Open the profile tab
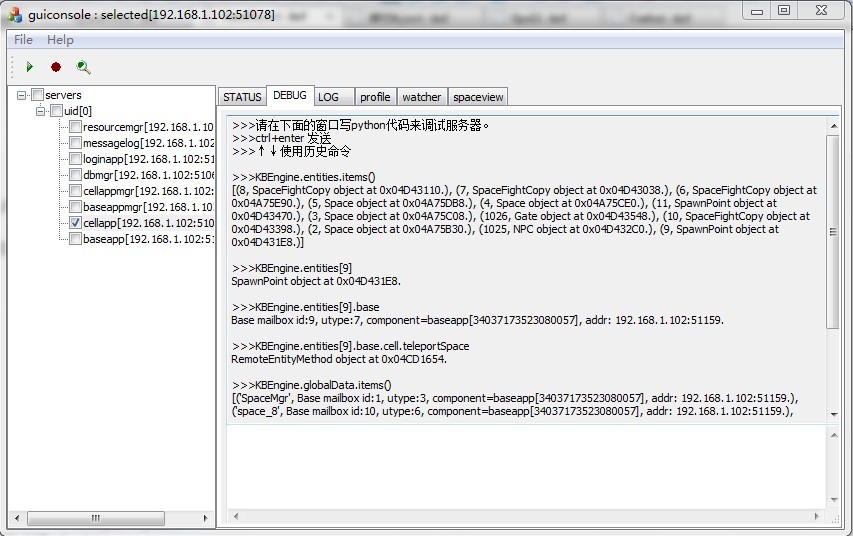The height and width of the screenshot is (536, 853). point(375,97)
